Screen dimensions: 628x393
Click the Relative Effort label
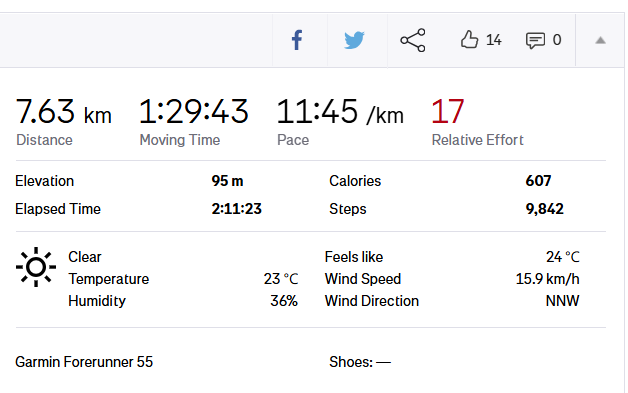point(477,140)
